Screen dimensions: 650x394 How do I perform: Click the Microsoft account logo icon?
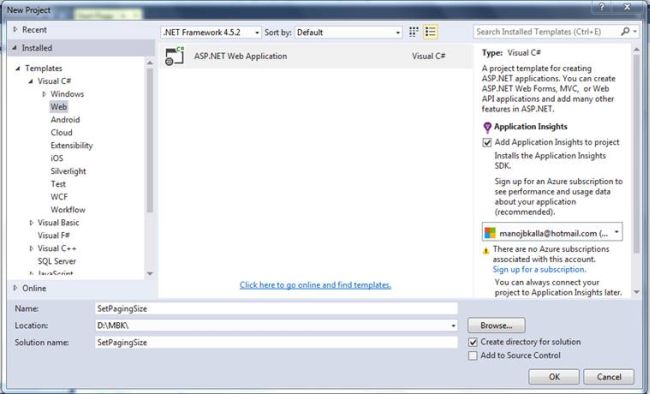pyautogui.click(x=490, y=233)
